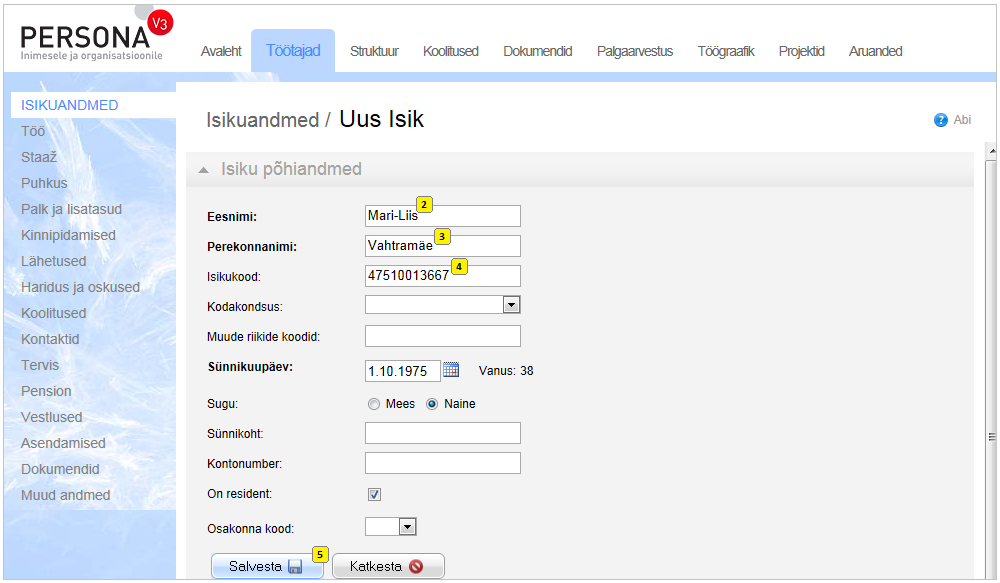
Task: Click the Kontonumber input field
Action: [x=442, y=462]
